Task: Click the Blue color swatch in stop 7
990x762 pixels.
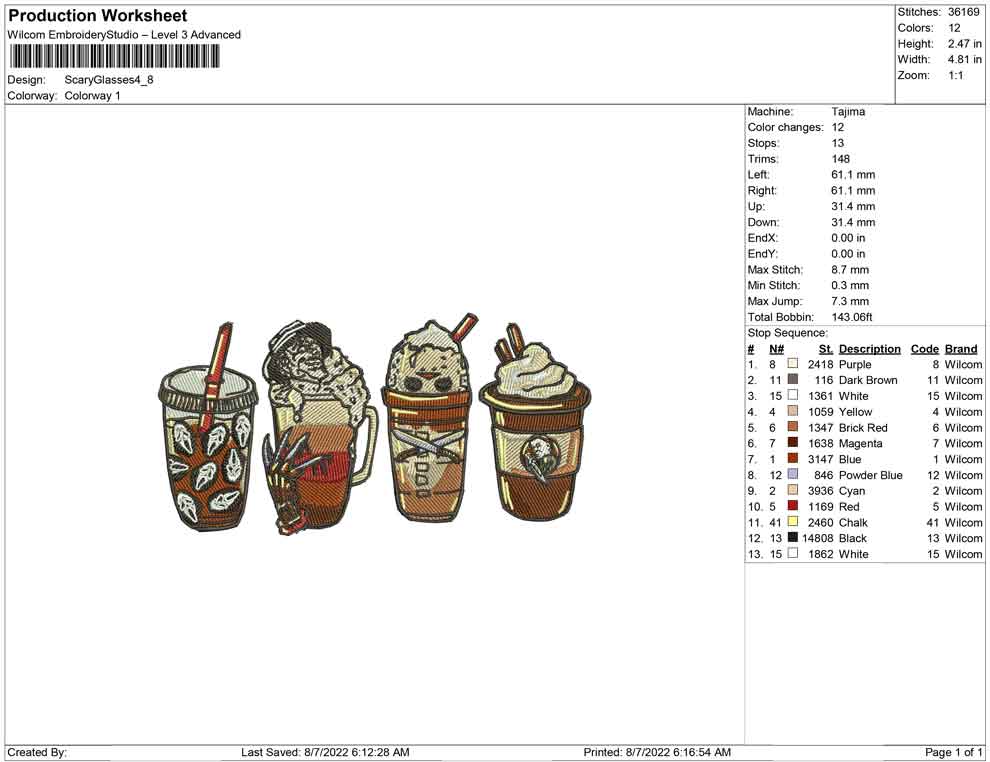Action: pyautogui.click(x=792, y=458)
